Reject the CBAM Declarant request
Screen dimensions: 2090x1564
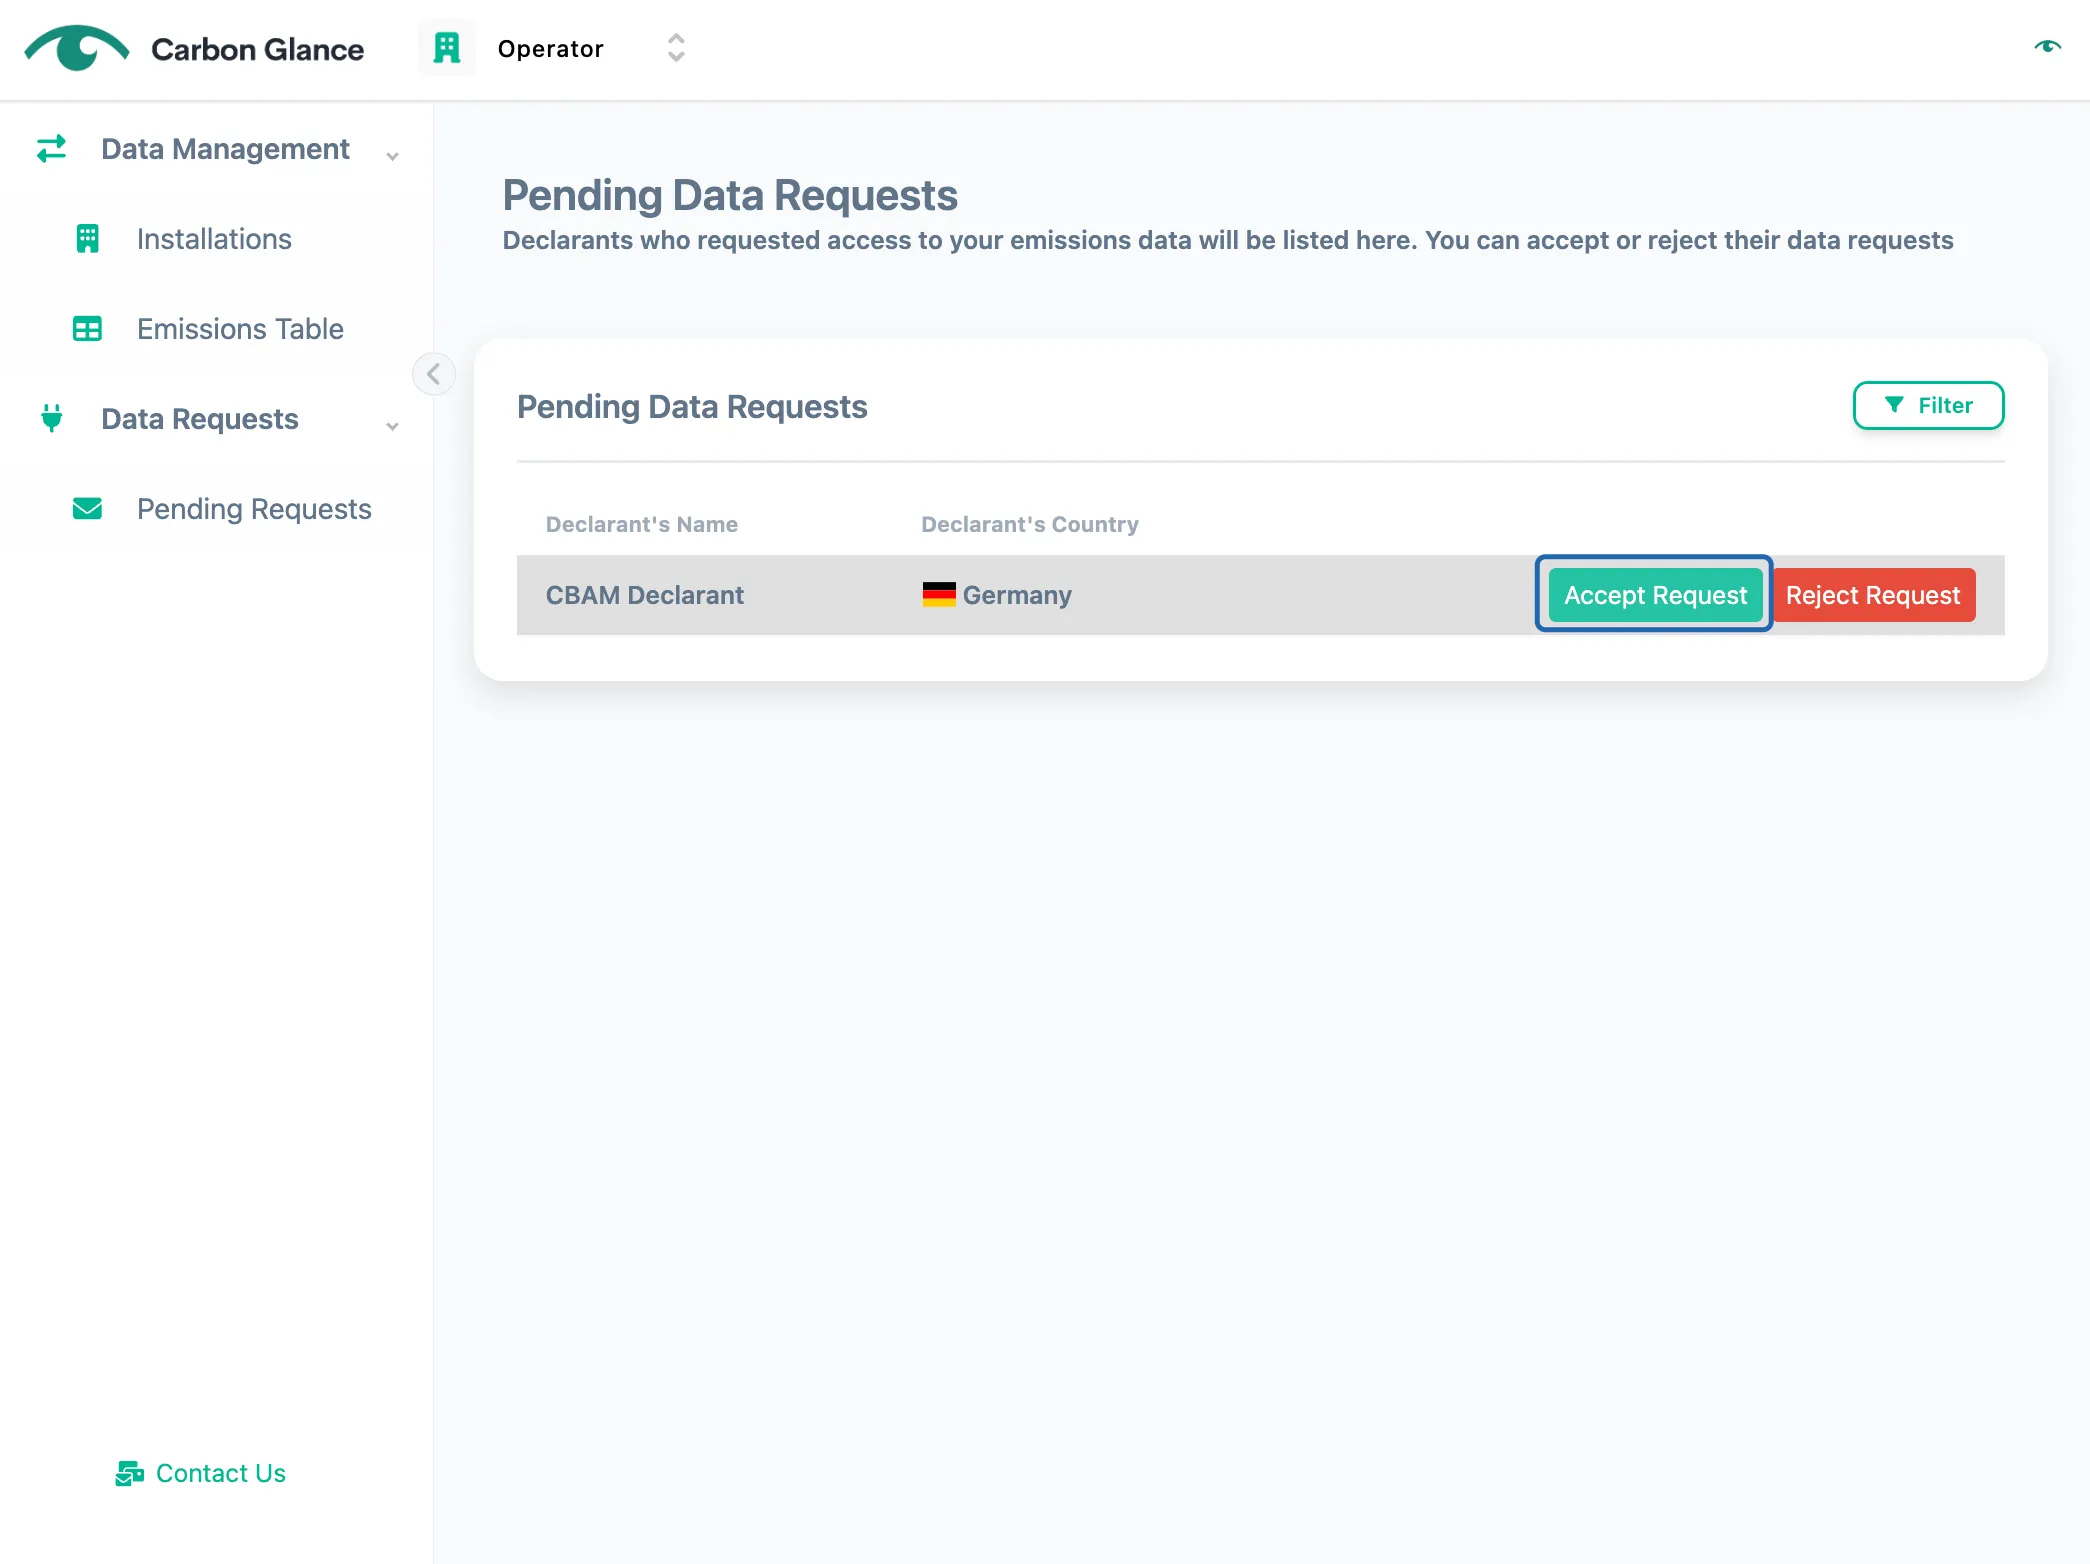pyautogui.click(x=1873, y=595)
